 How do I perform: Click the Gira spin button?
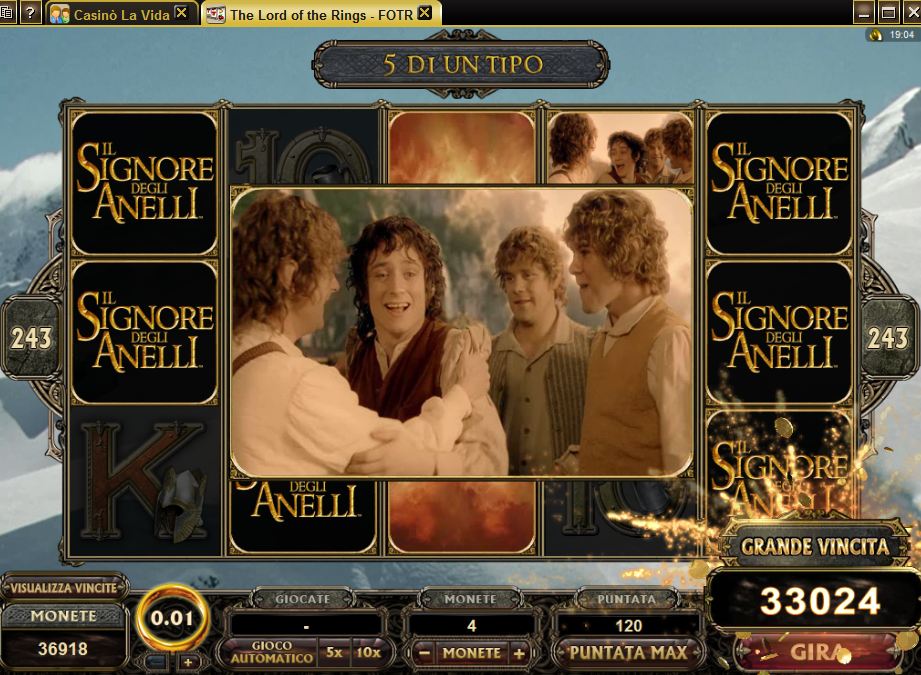[x=816, y=653]
